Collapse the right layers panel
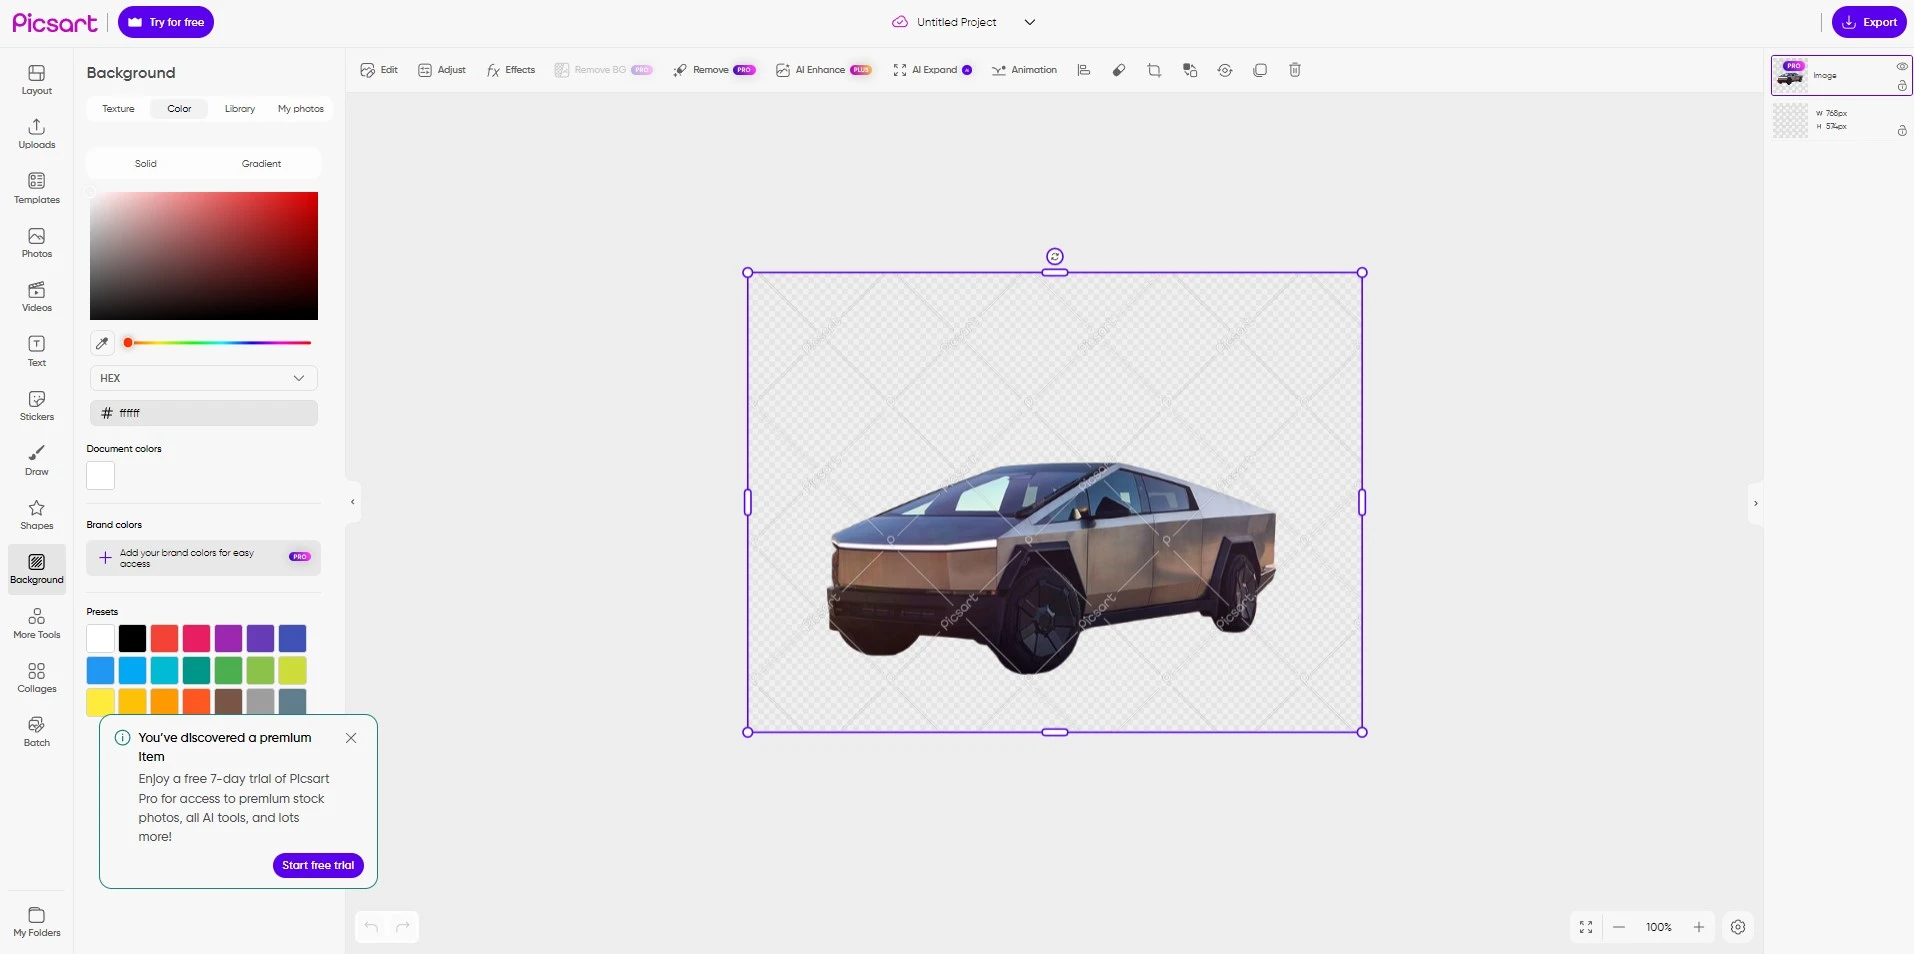The width and height of the screenshot is (1914, 954). (x=1756, y=503)
